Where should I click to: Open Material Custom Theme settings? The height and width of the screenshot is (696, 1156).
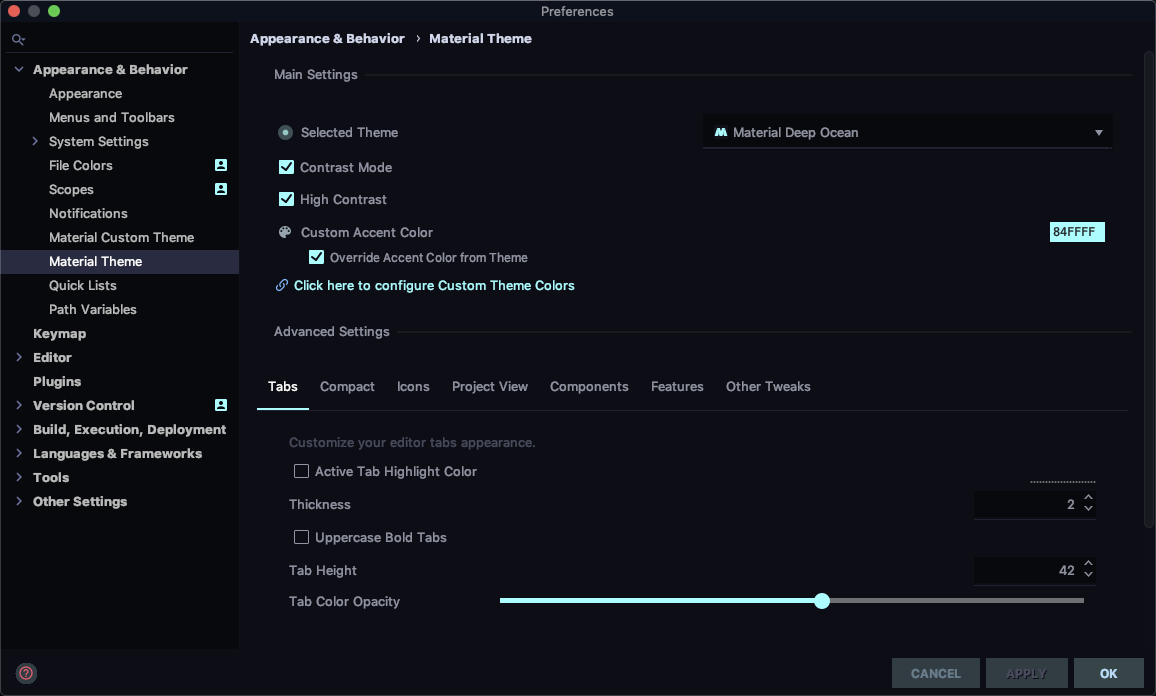[x=122, y=237]
